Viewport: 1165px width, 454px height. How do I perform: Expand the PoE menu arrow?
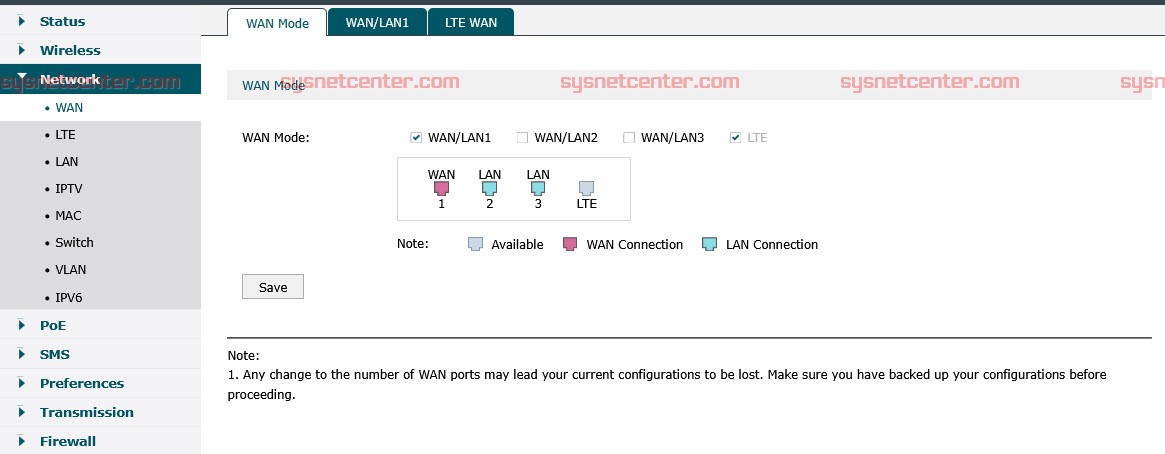(22, 325)
